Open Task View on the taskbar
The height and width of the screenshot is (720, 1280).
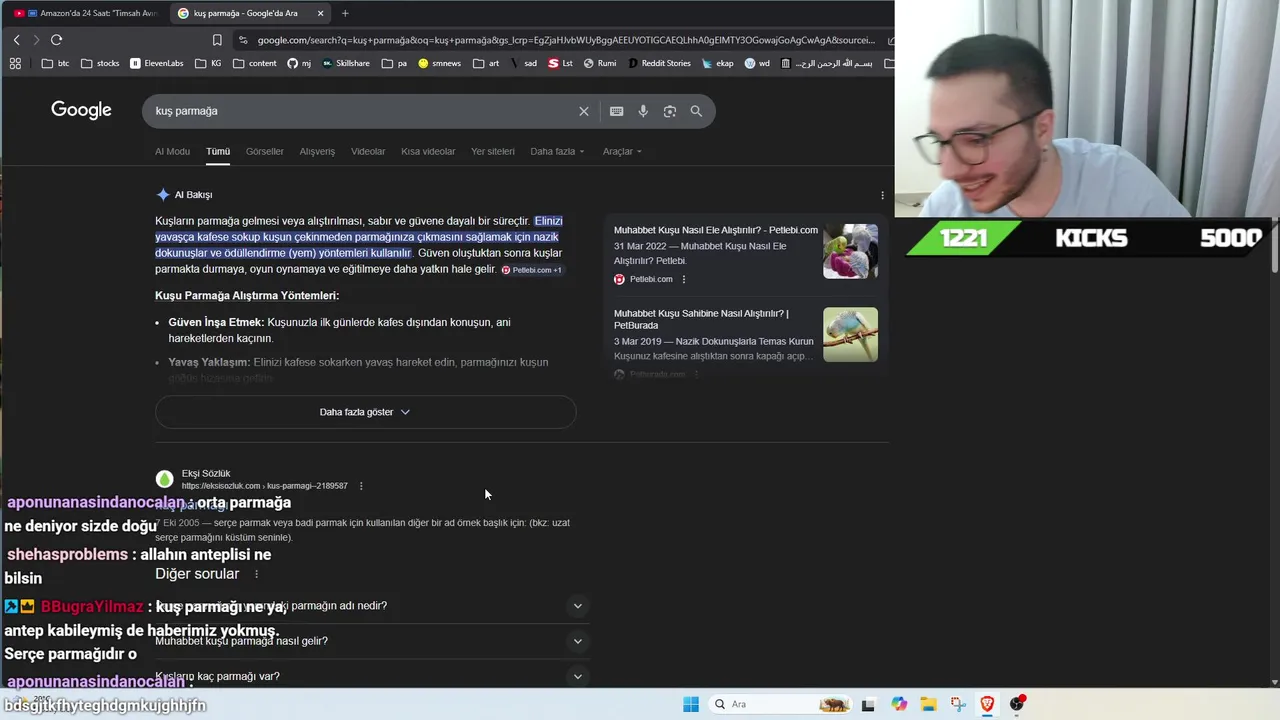point(868,704)
